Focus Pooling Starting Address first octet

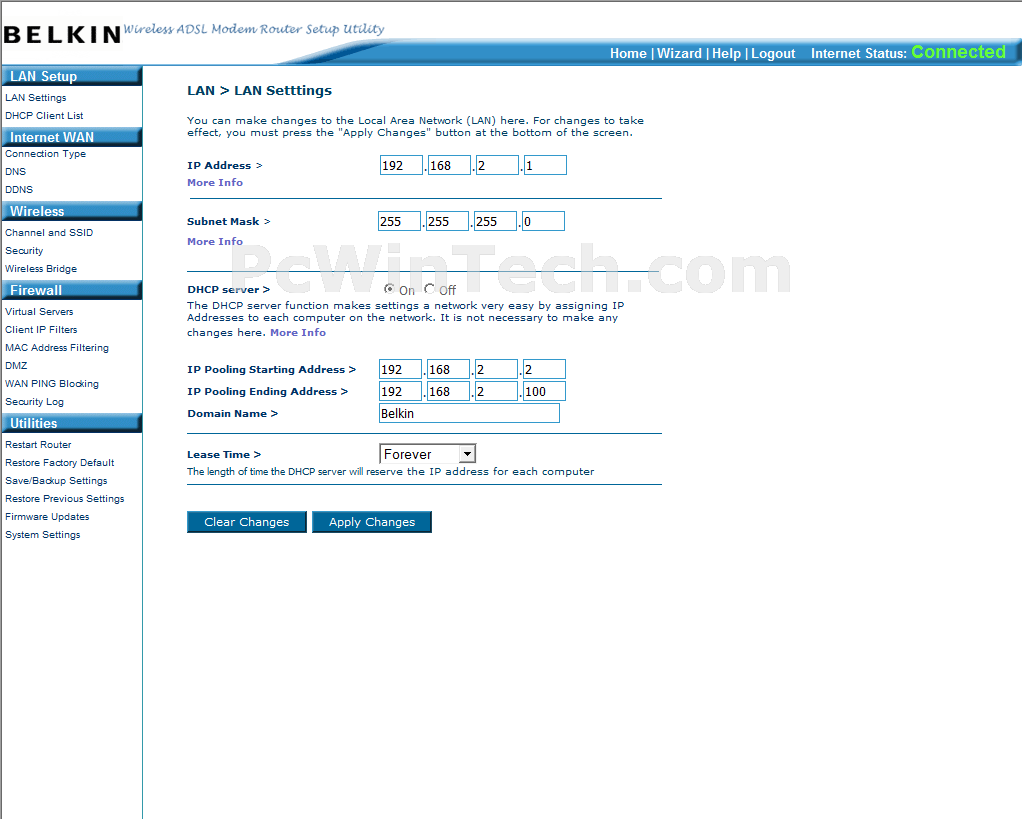(400, 369)
